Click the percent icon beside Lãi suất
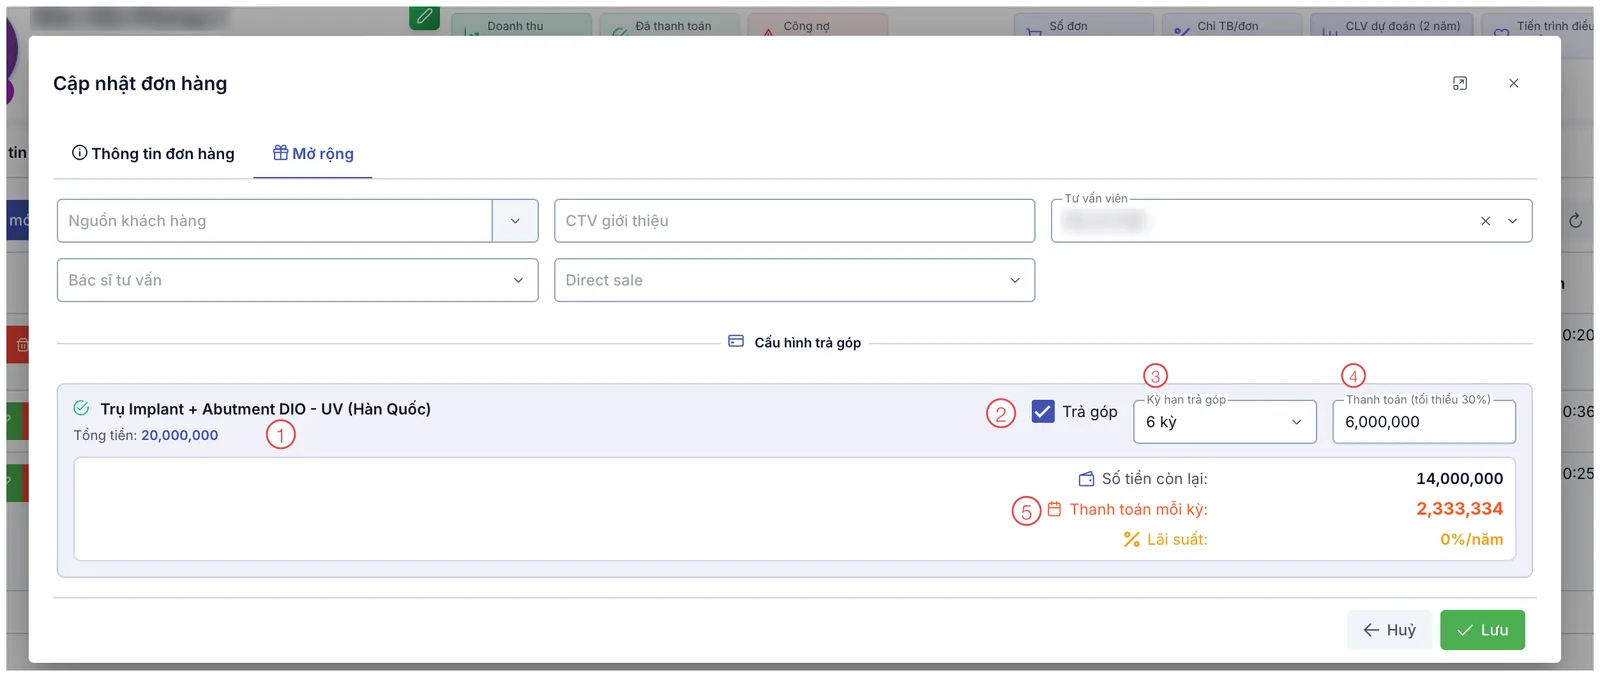 point(1131,539)
